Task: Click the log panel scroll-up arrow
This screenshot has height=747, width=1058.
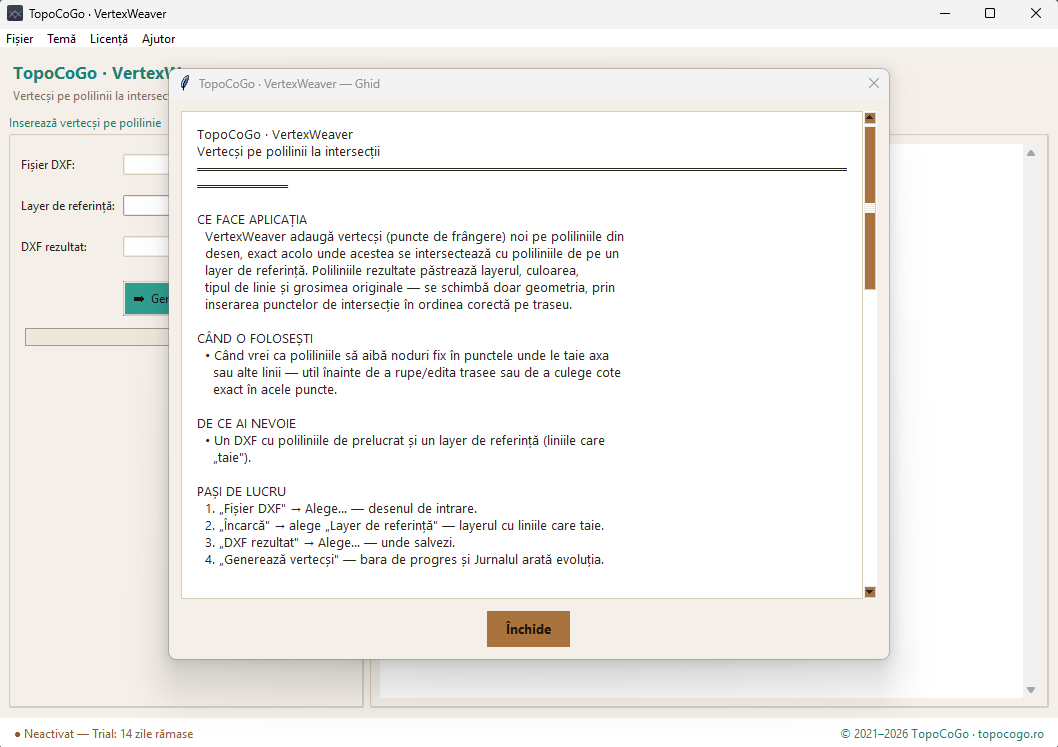Action: tap(1031, 153)
